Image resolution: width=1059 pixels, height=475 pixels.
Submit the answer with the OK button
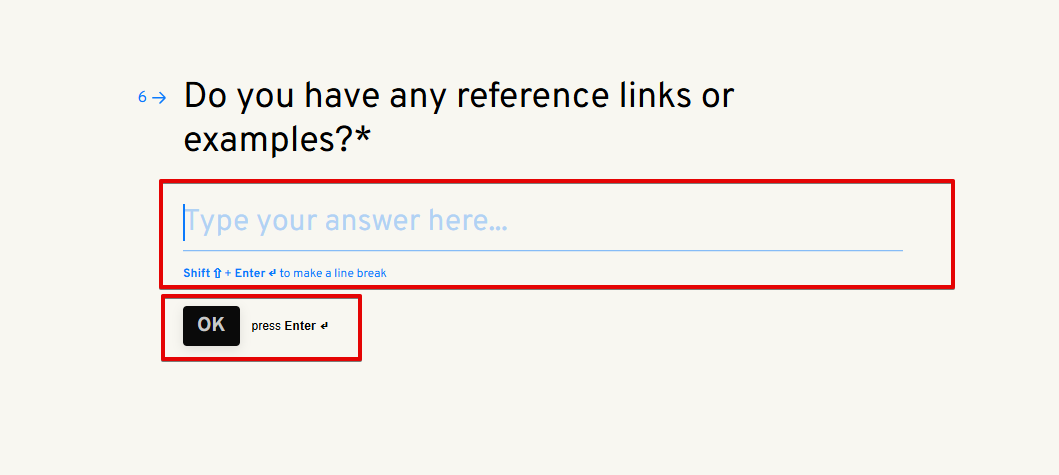pyautogui.click(x=211, y=325)
